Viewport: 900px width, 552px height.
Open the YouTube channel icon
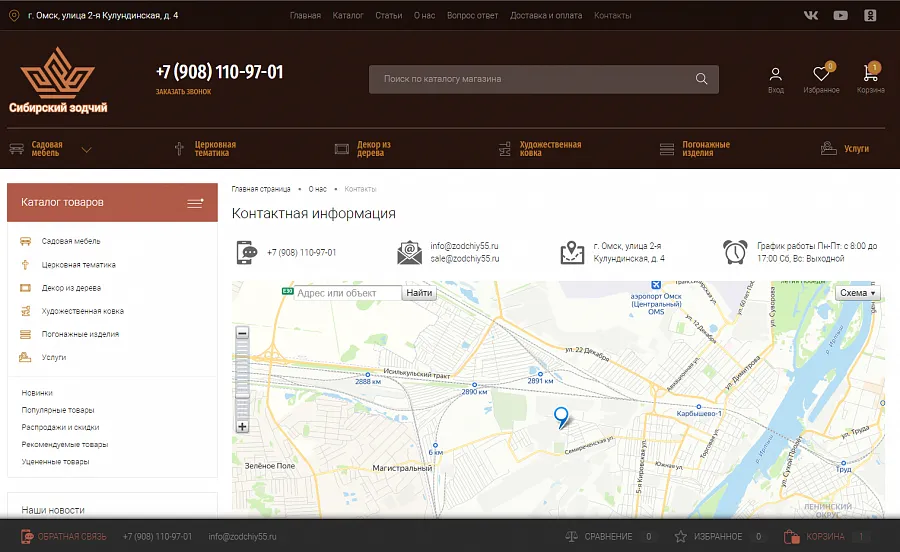point(840,15)
